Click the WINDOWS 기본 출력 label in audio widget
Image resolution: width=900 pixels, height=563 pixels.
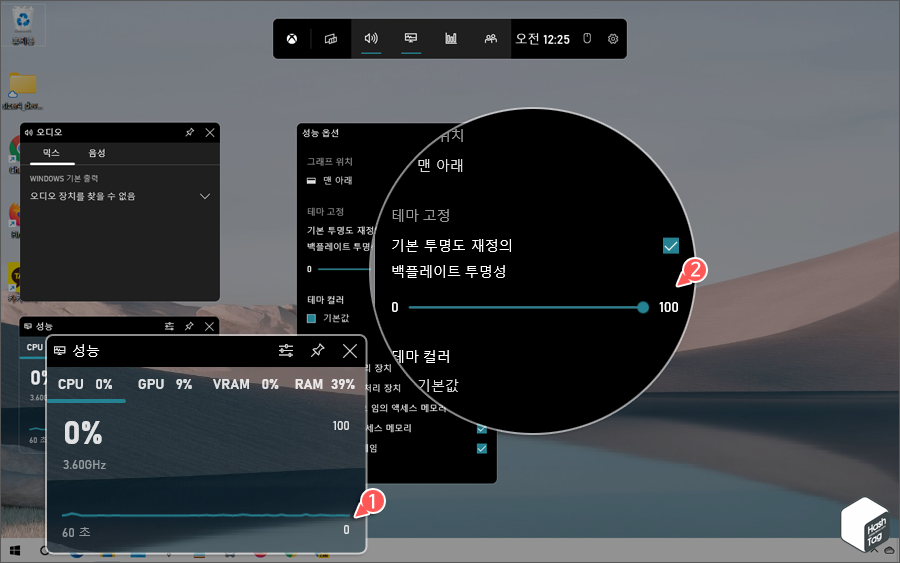64,178
